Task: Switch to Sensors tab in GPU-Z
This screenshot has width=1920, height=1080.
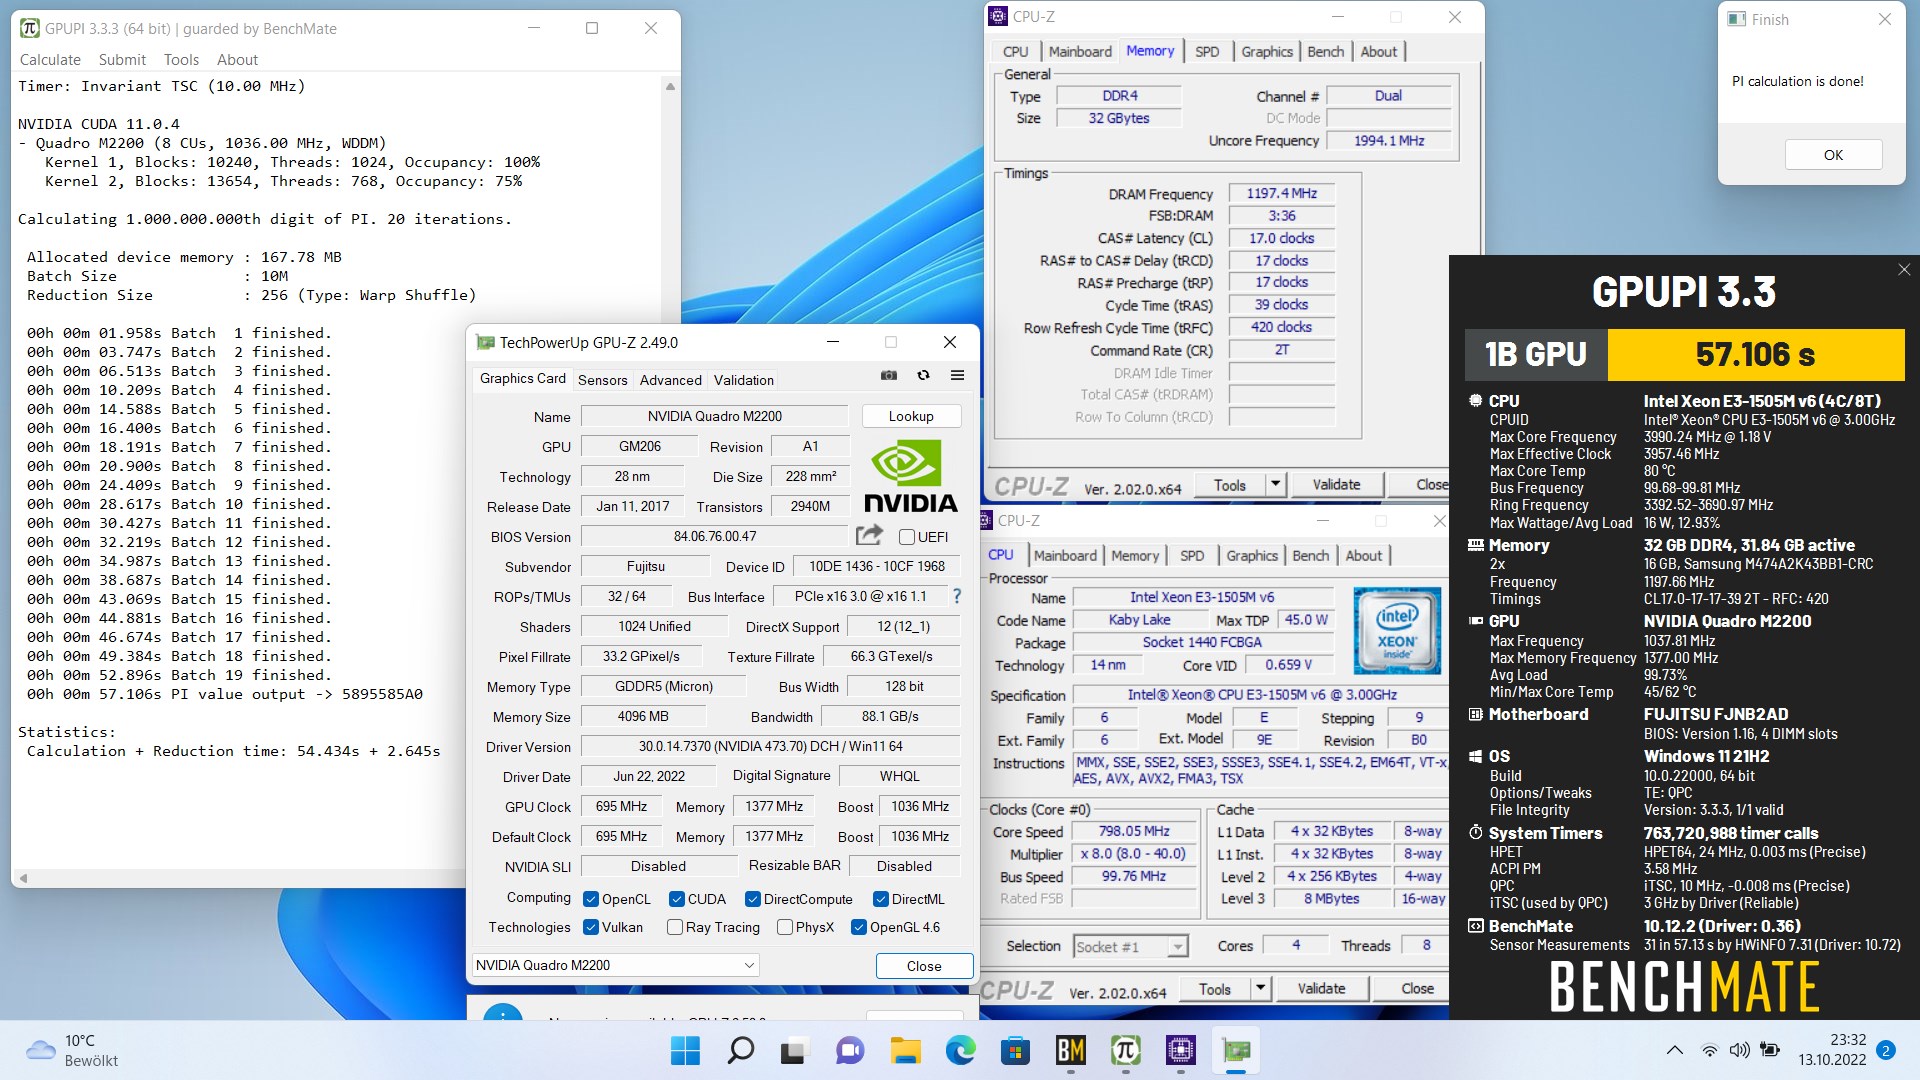Action: (x=603, y=380)
